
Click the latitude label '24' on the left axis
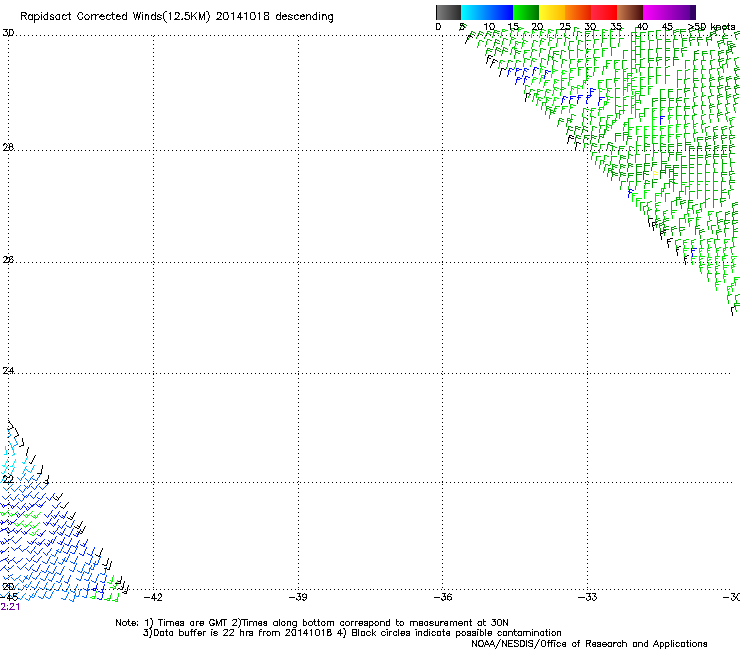[x=8, y=371]
